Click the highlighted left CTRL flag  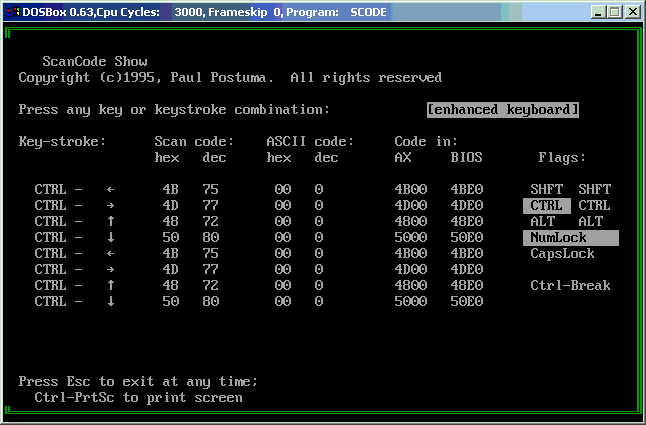pos(547,205)
